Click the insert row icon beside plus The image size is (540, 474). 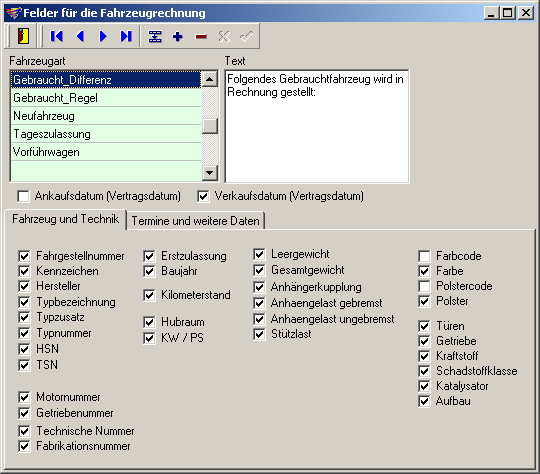(155, 36)
